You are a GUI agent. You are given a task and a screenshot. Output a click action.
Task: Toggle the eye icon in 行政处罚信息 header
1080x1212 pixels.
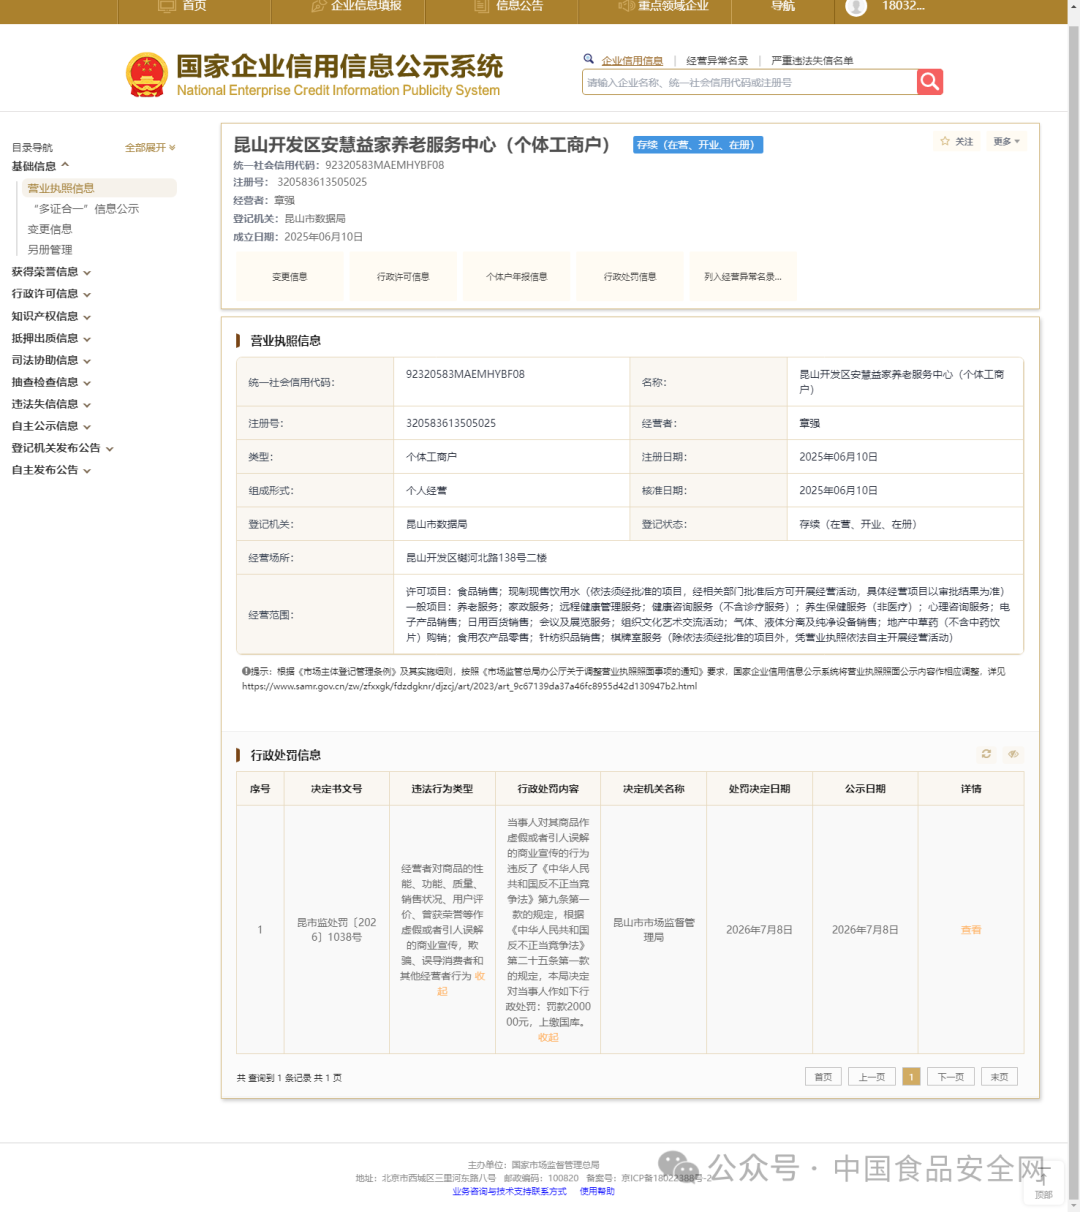pyautogui.click(x=1013, y=754)
